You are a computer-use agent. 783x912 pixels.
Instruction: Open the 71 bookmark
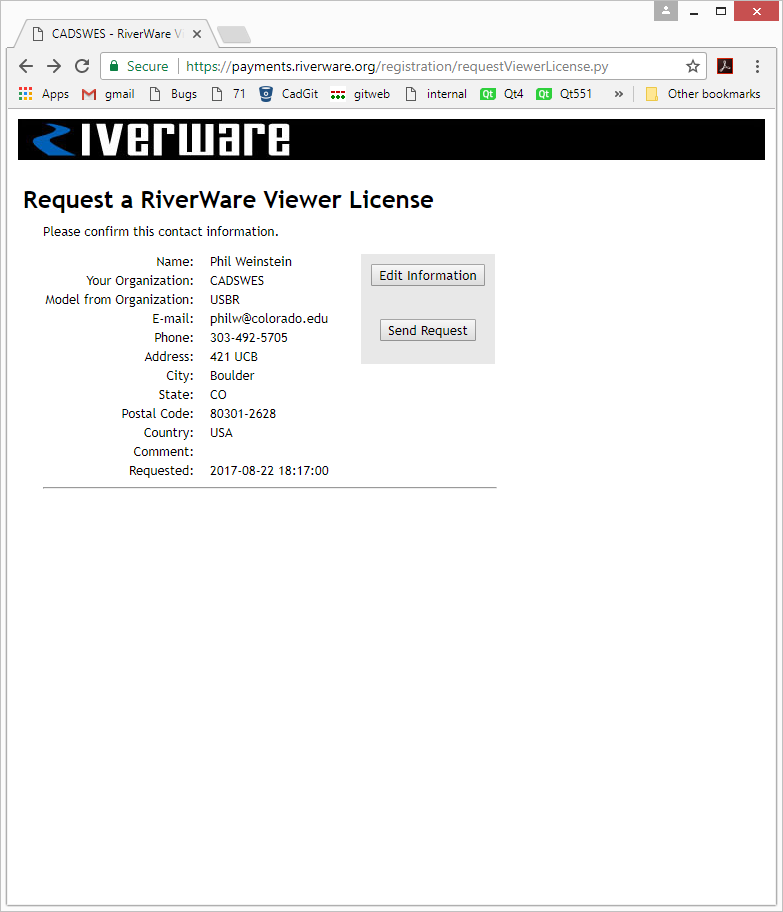click(x=229, y=94)
